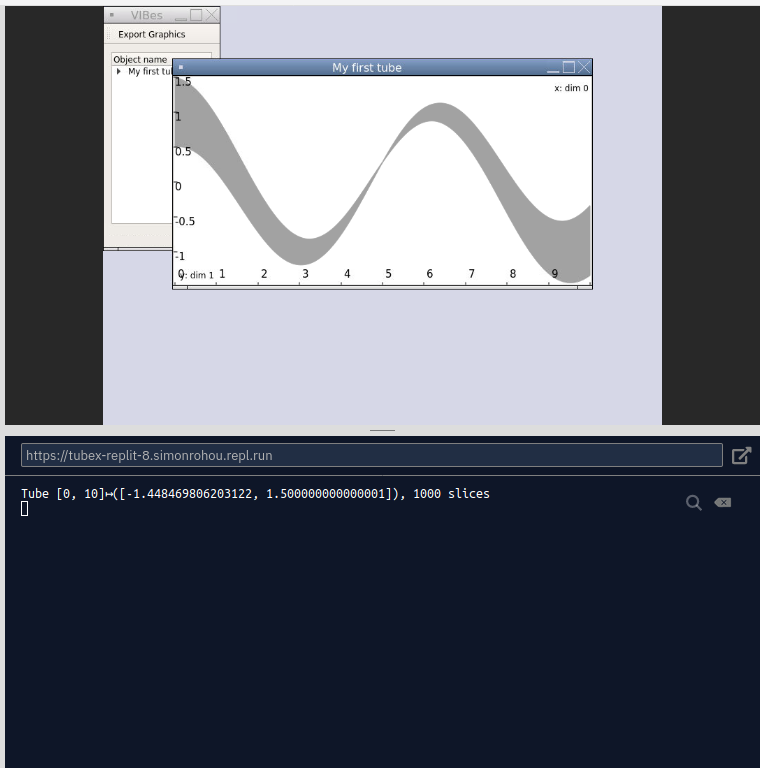Select My first tube in object list
Viewport: 760px width, 768px height.
click(150, 72)
